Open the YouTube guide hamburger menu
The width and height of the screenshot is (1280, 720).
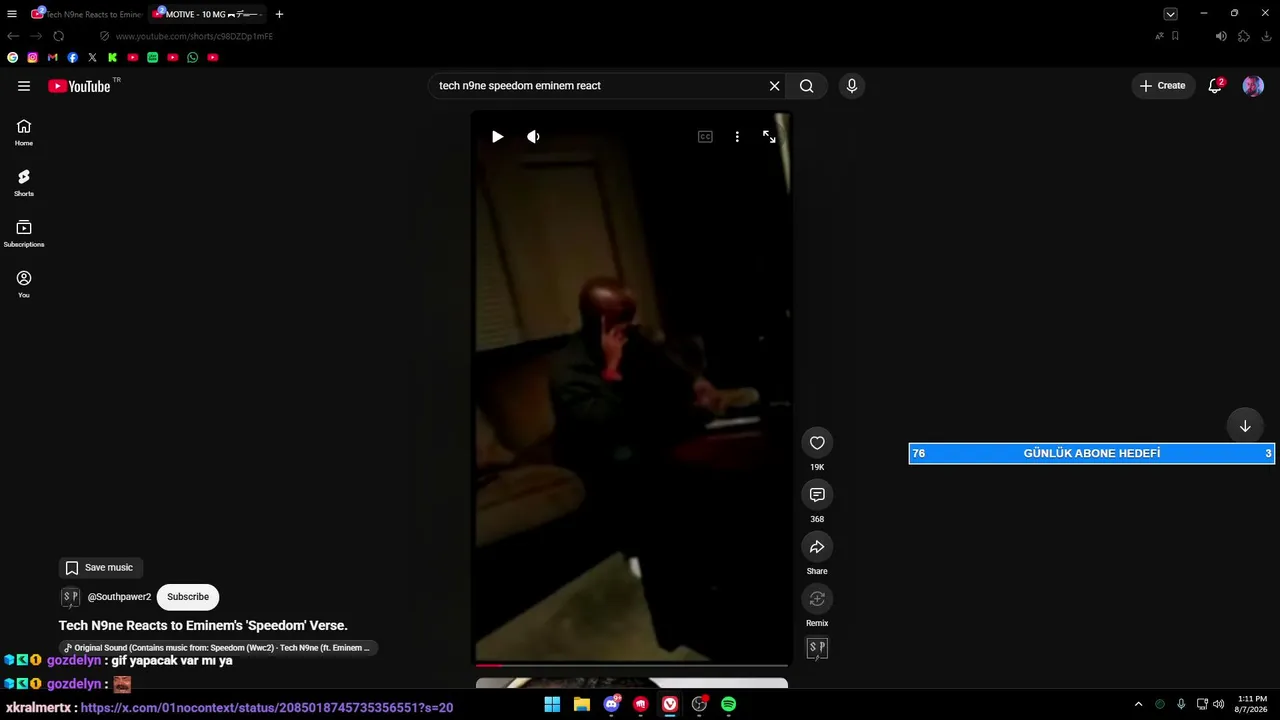pyautogui.click(x=24, y=86)
